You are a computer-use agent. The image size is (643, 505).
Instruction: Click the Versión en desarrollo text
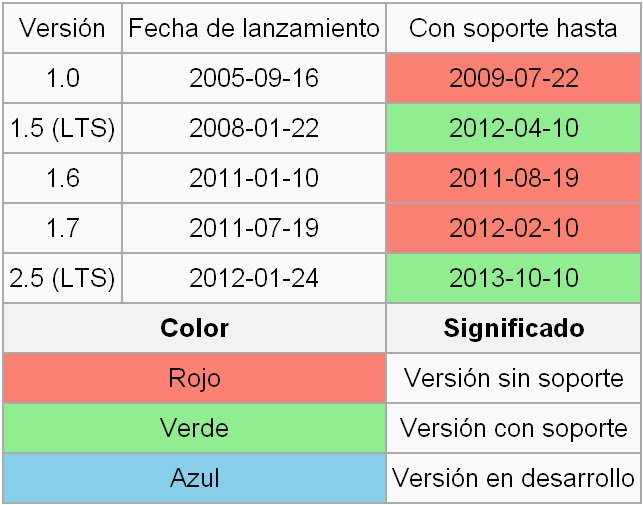coord(513,478)
